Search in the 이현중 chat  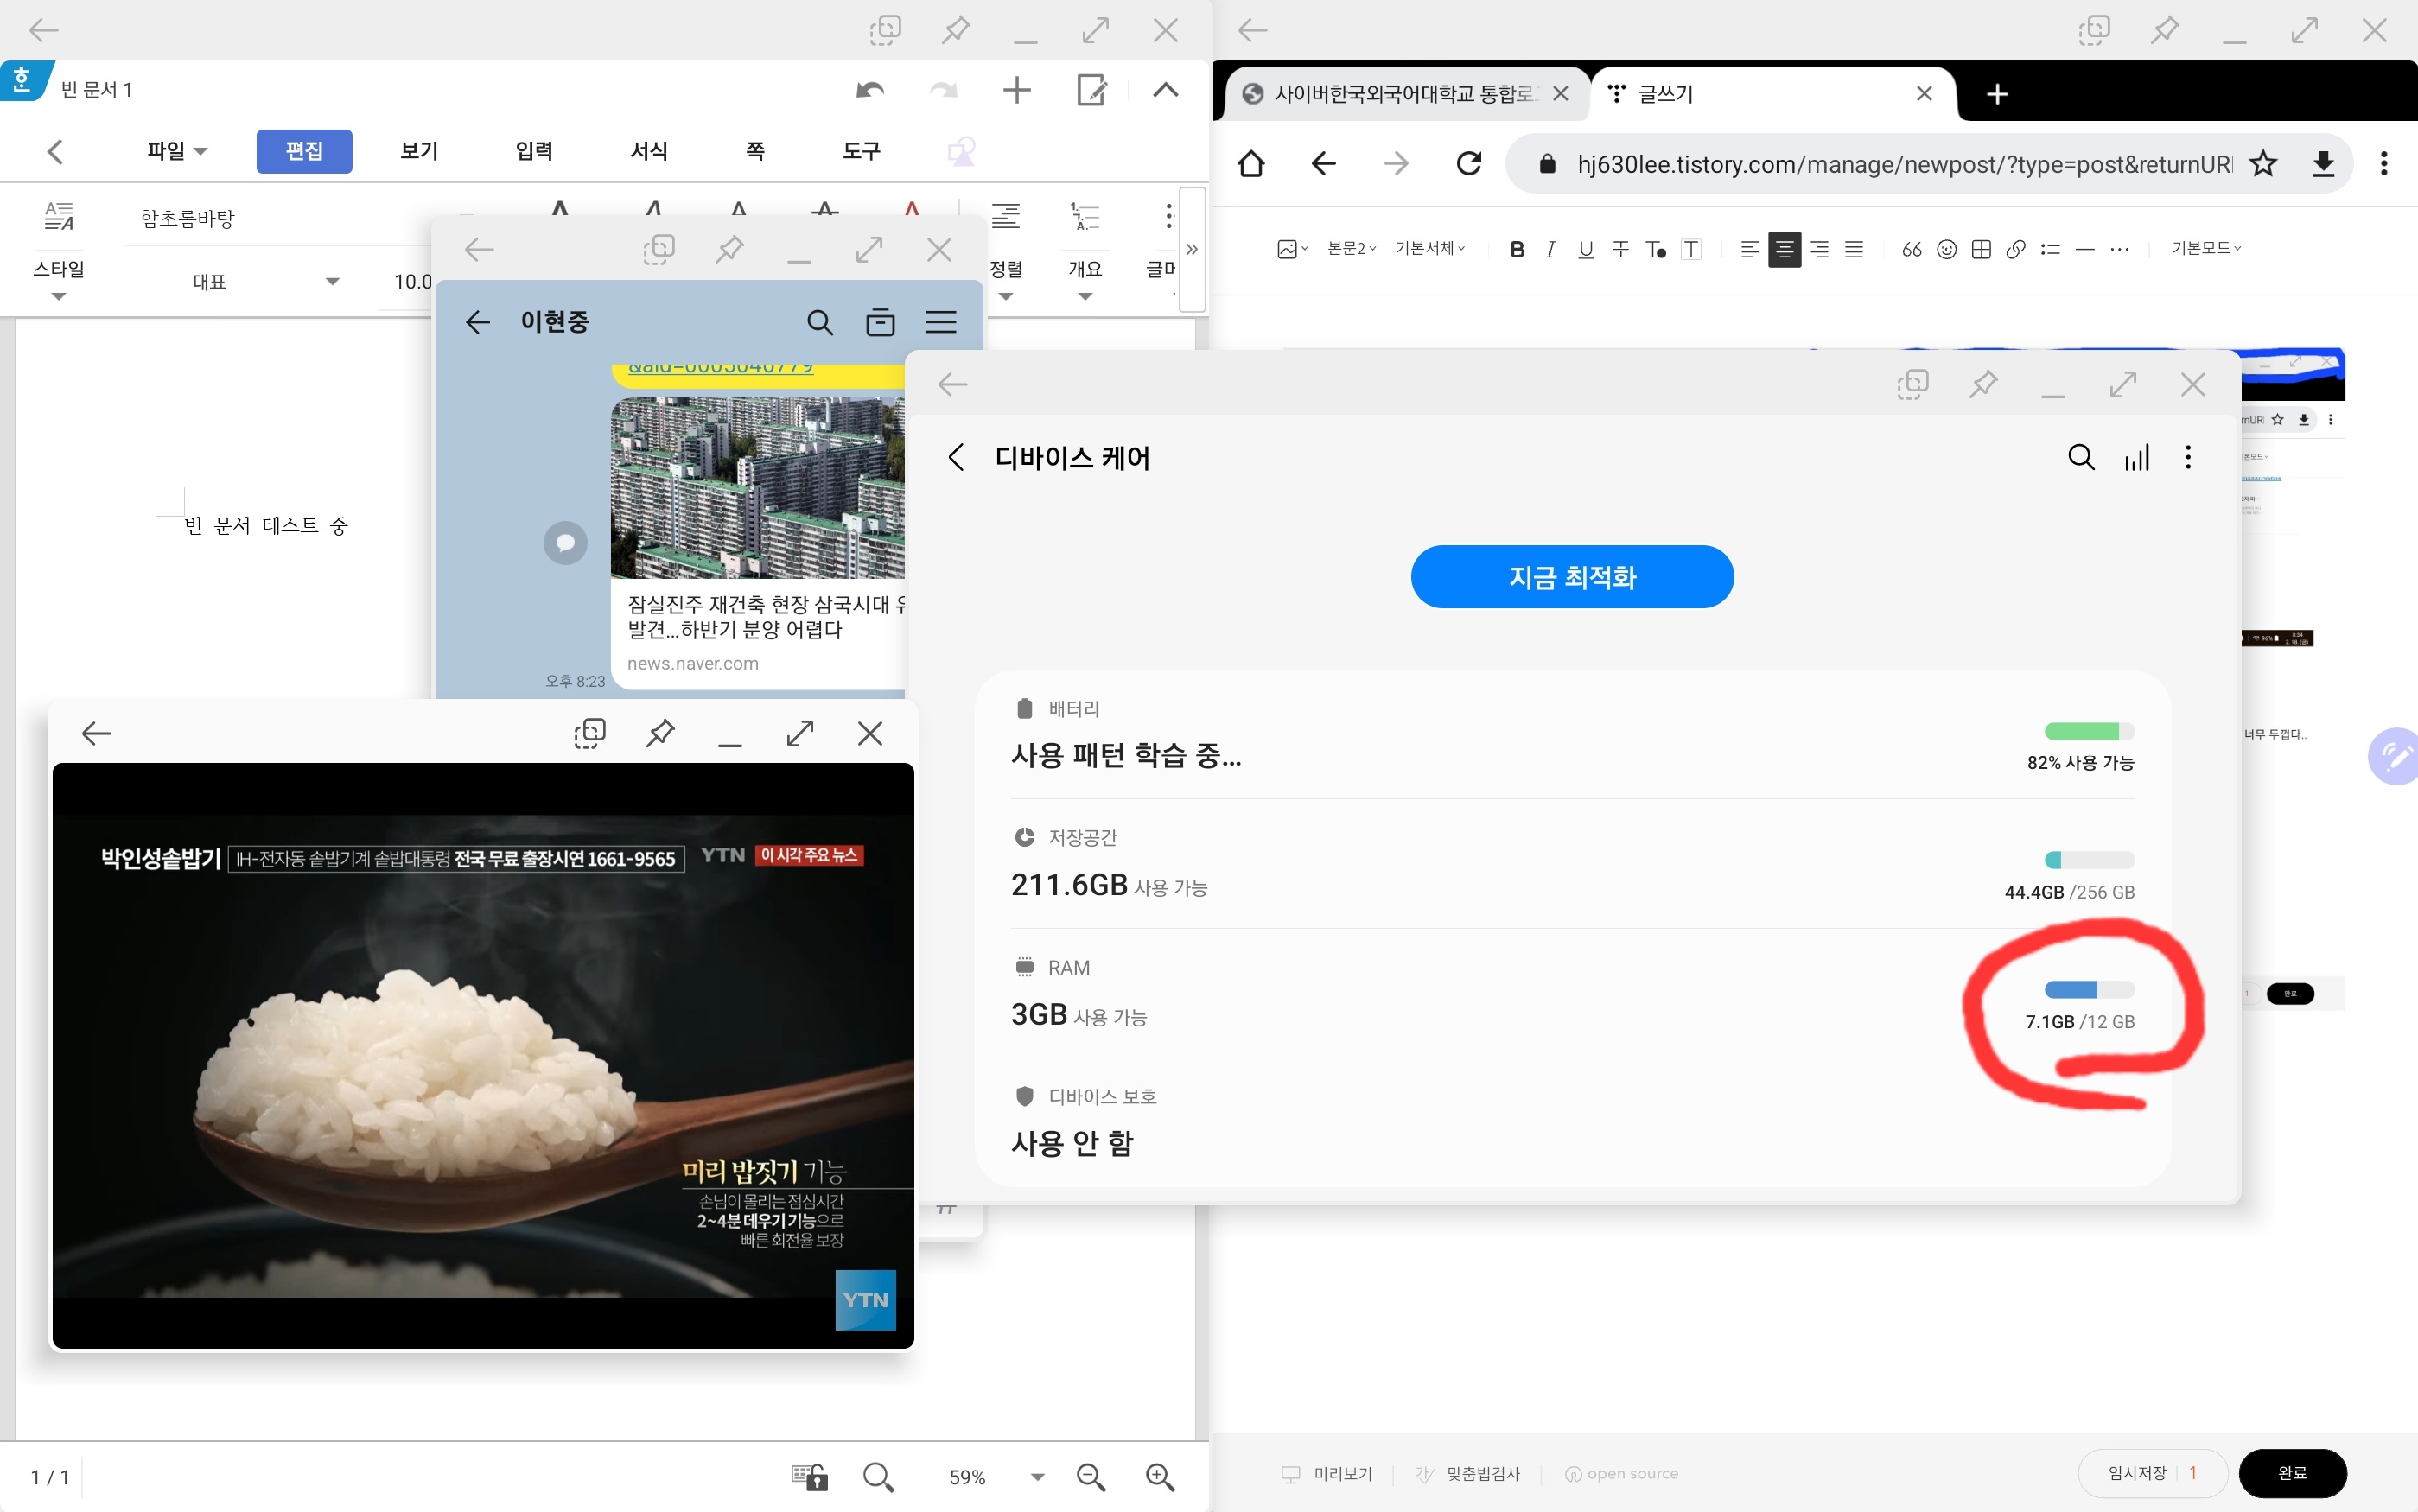[820, 322]
